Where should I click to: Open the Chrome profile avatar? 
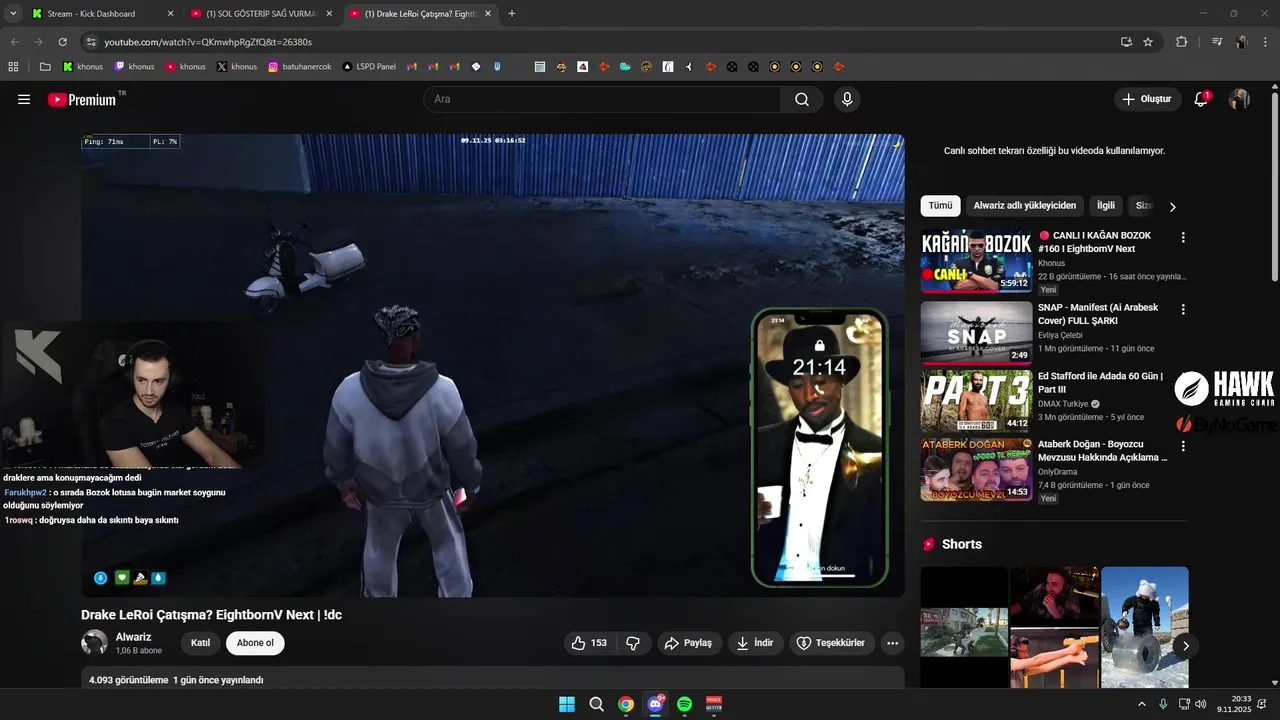click(x=1241, y=42)
